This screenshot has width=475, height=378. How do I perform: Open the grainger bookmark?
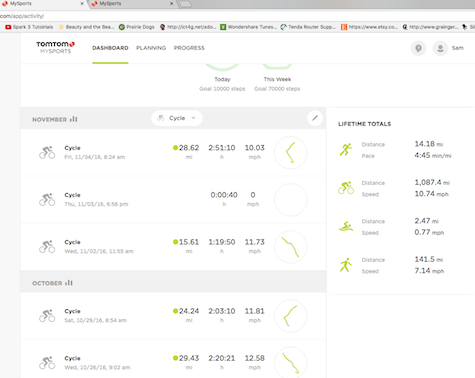[430, 27]
